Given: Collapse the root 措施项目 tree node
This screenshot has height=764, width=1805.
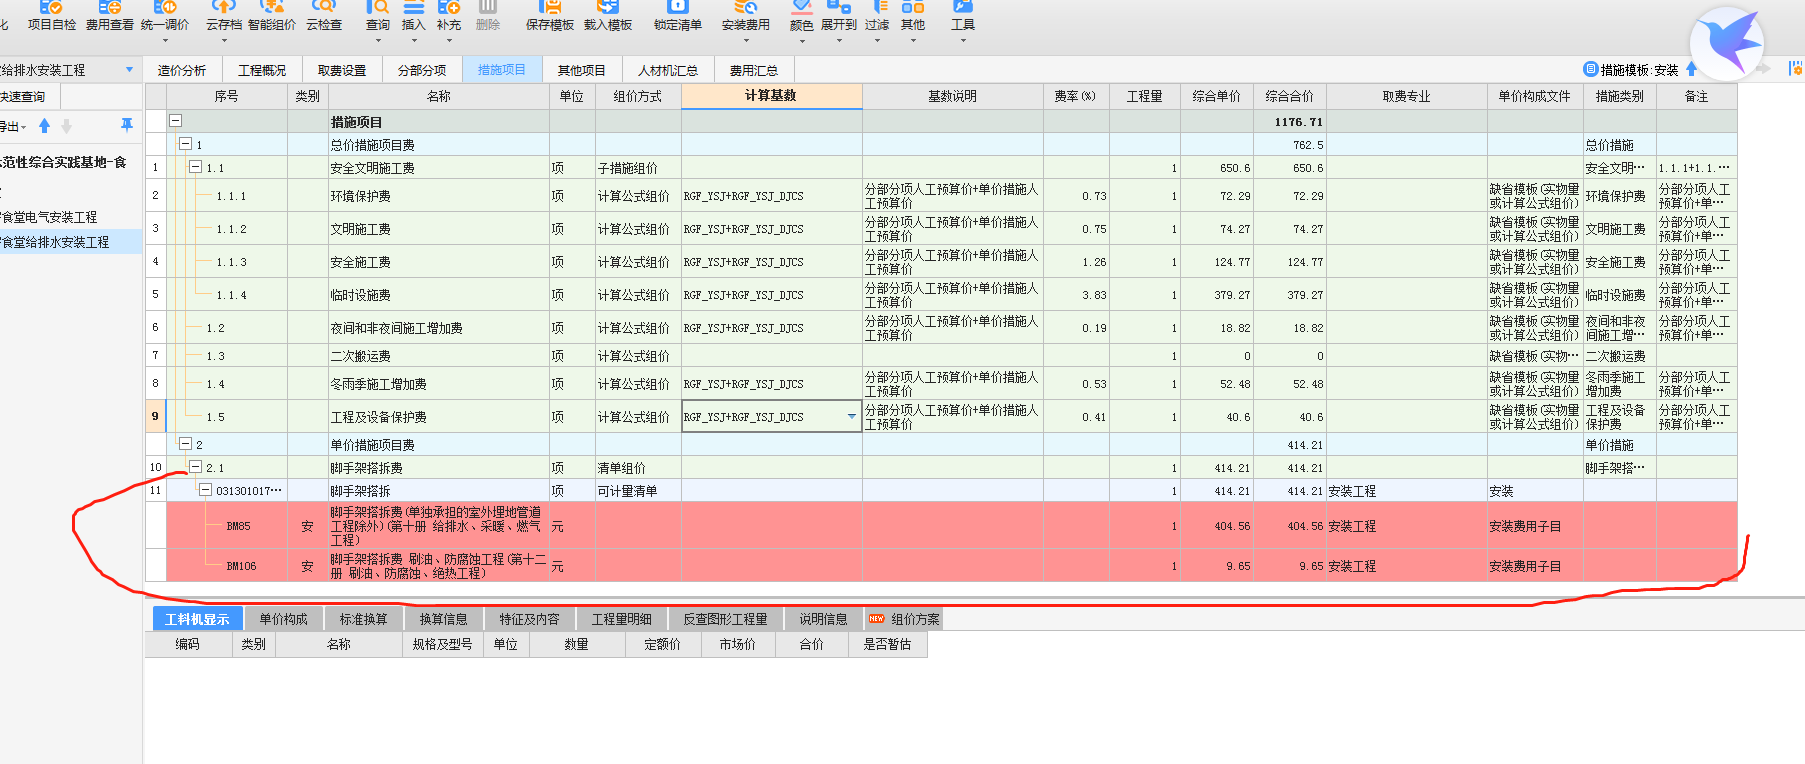Looking at the screenshot, I should 175,121.
